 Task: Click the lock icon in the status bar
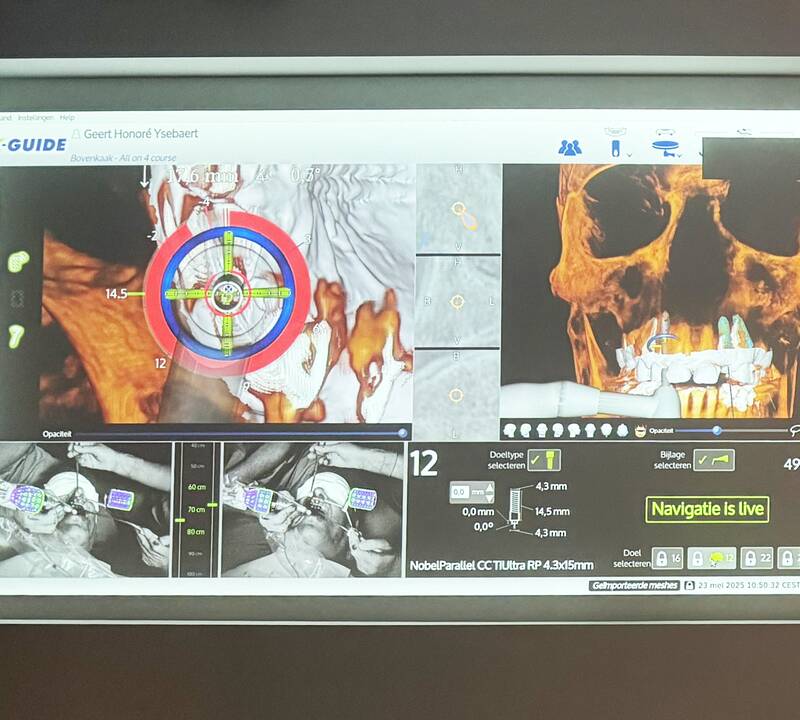689,585
